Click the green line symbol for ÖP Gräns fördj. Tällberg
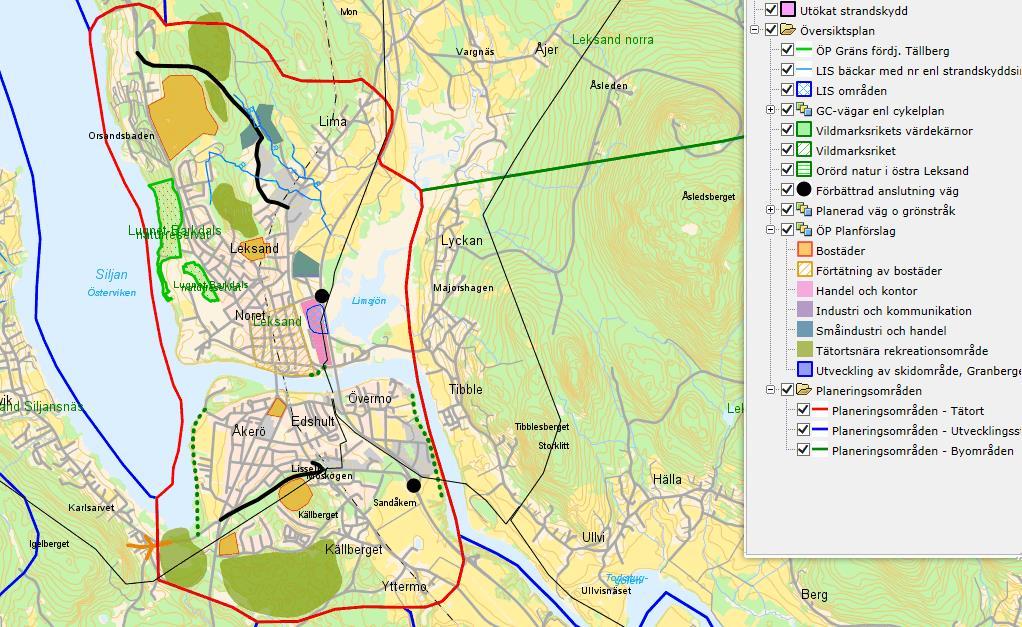The width and height of the screenshot is (1022, 627). [804, 50]
